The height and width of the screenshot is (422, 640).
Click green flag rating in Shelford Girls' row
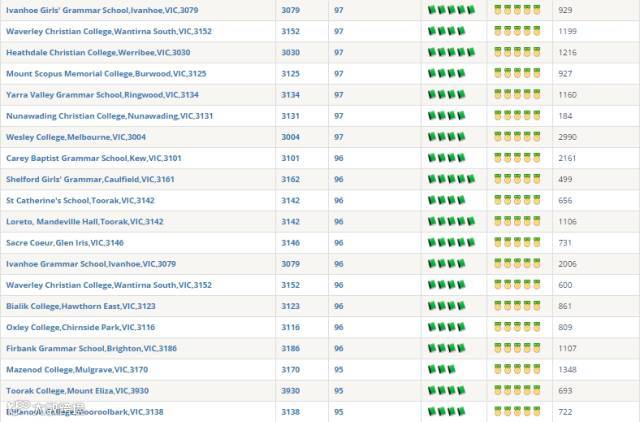(x=451, y=179)
